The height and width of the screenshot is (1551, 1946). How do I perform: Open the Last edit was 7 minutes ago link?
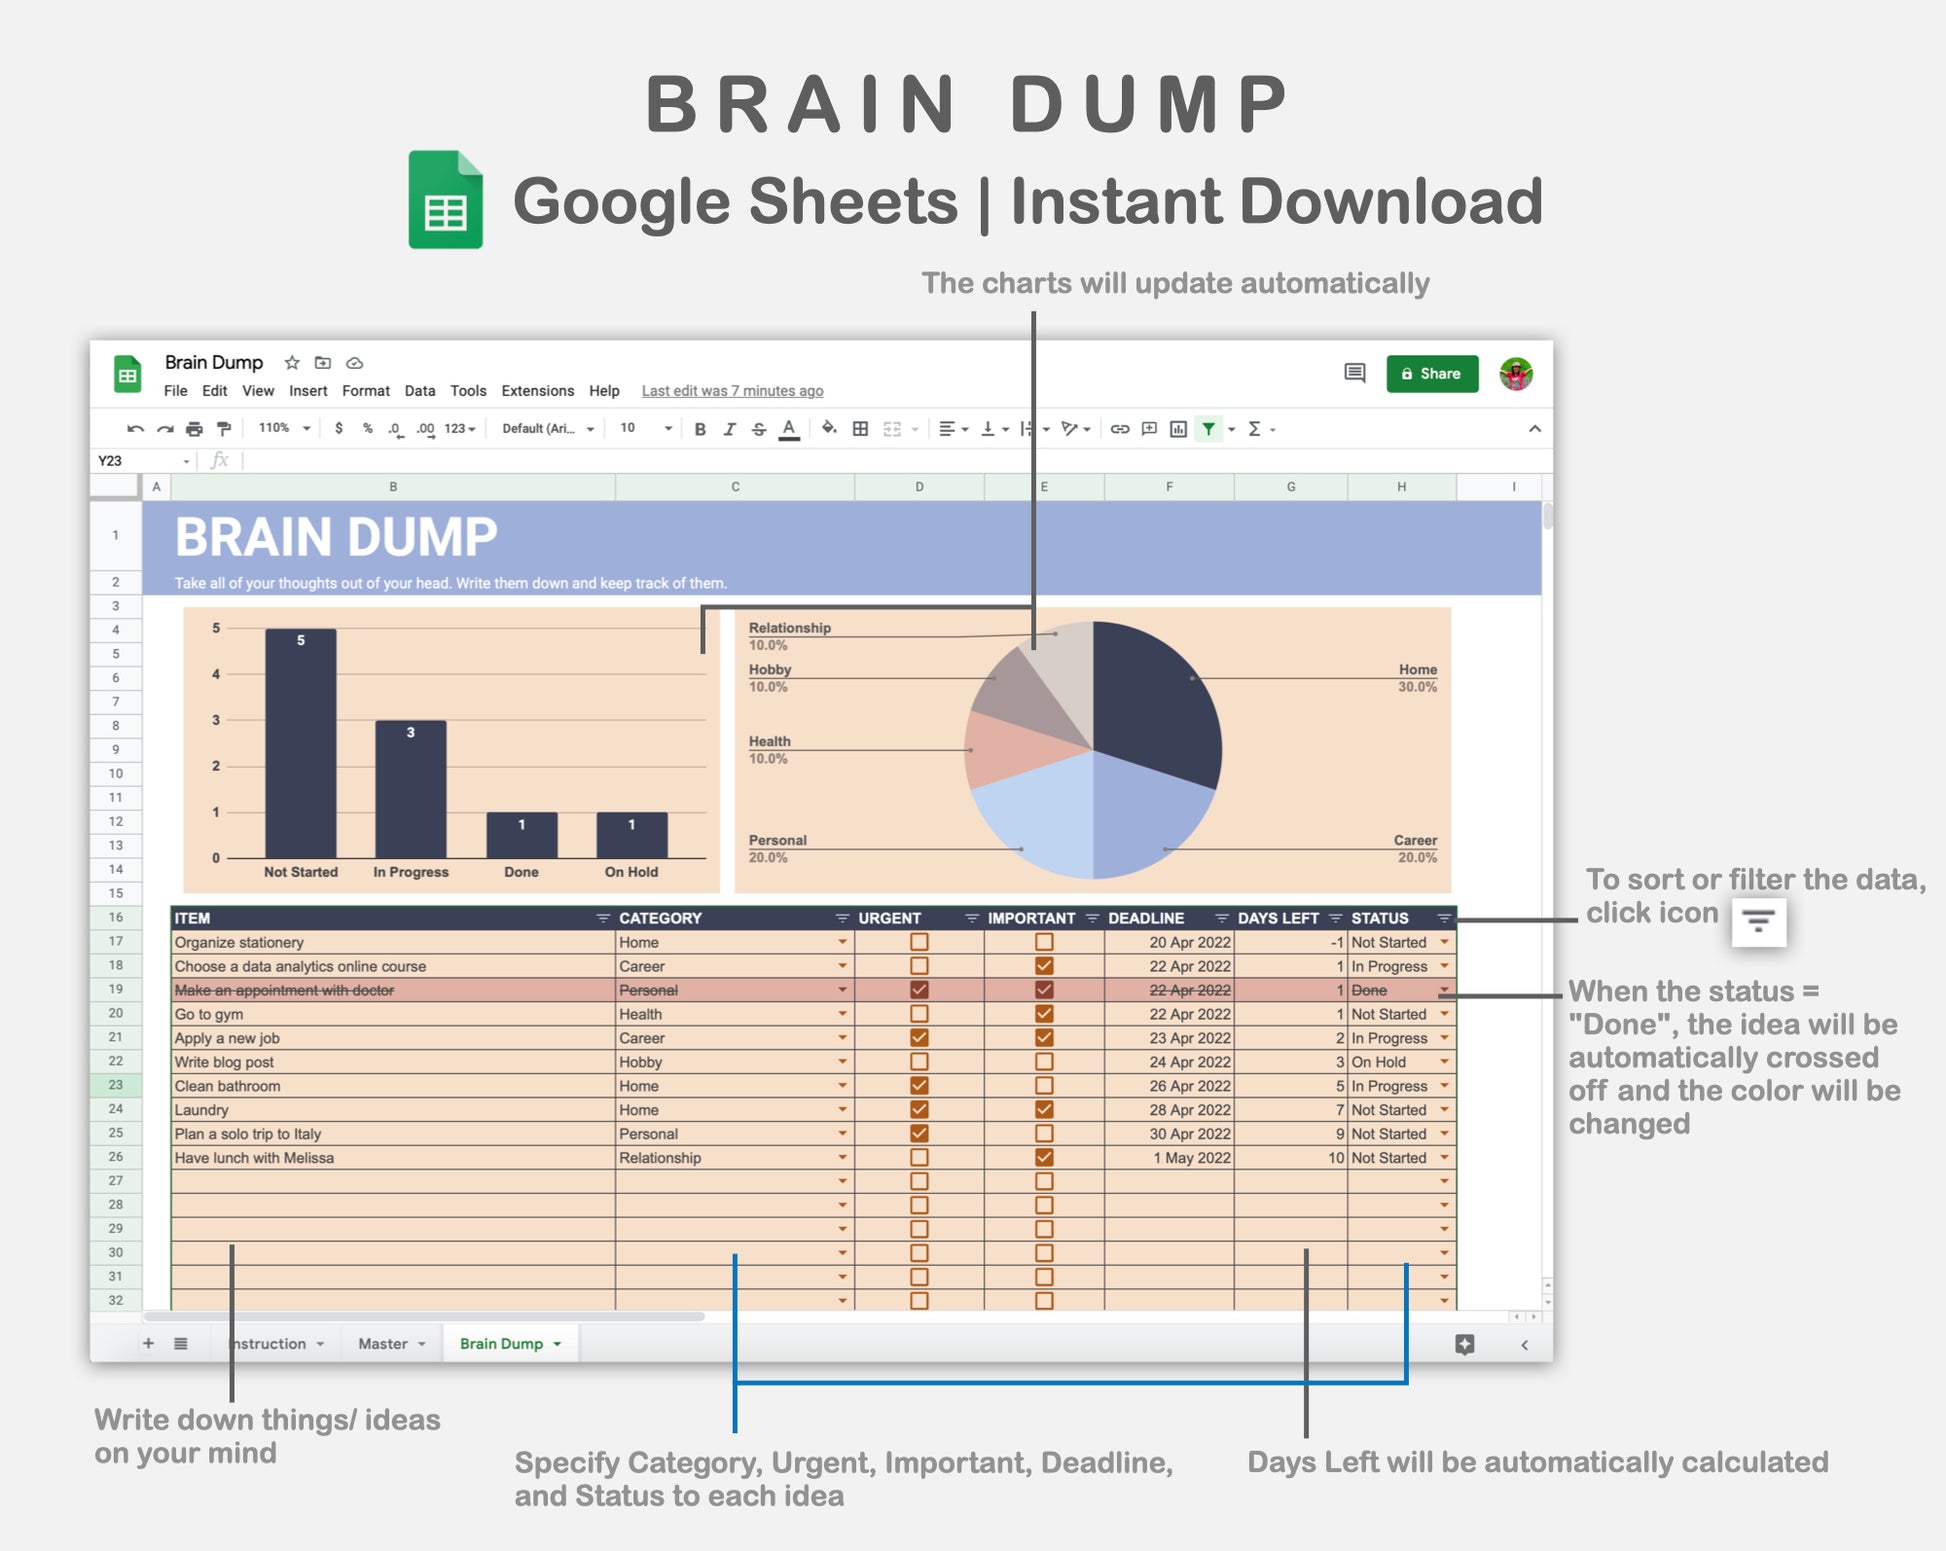732,391
